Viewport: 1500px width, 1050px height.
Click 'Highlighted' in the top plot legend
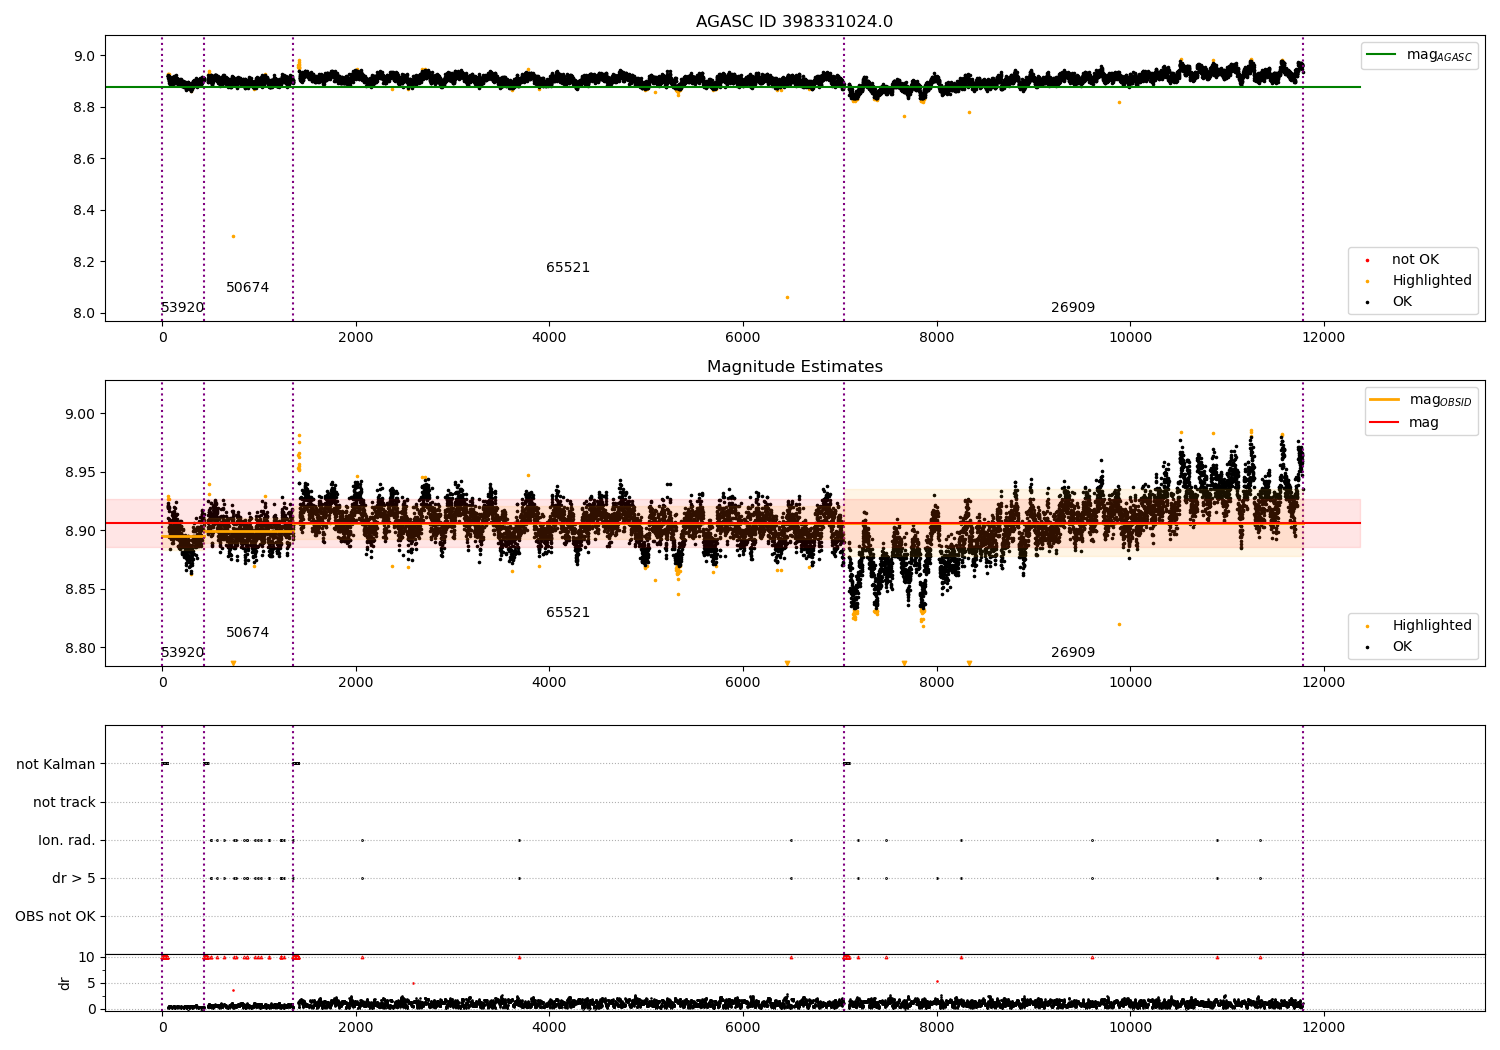tap(1420, 281)
